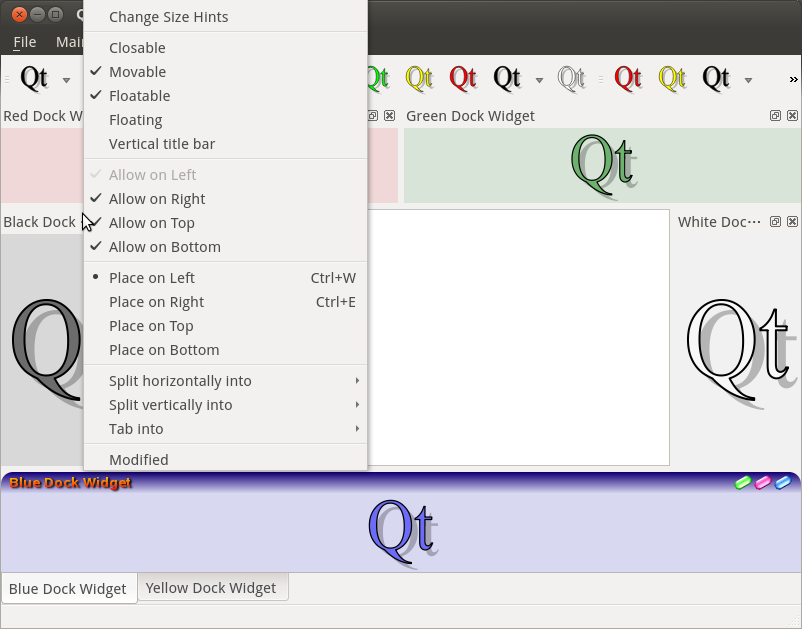This screenshot has width=802, height=629.
Task: Float the Green Dock Widget
Action: 775,116
